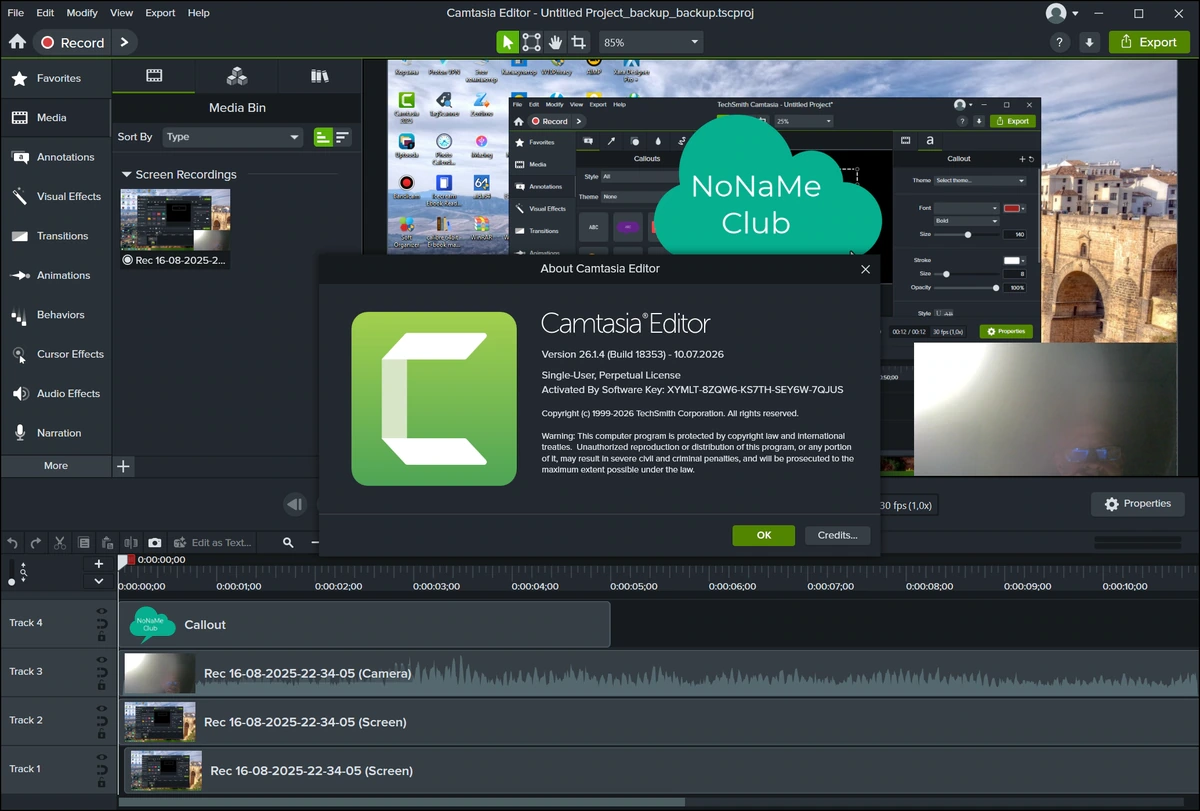Confirm About dialog with OK
Screen dimensions: 1200x811
tap(764, 535)
